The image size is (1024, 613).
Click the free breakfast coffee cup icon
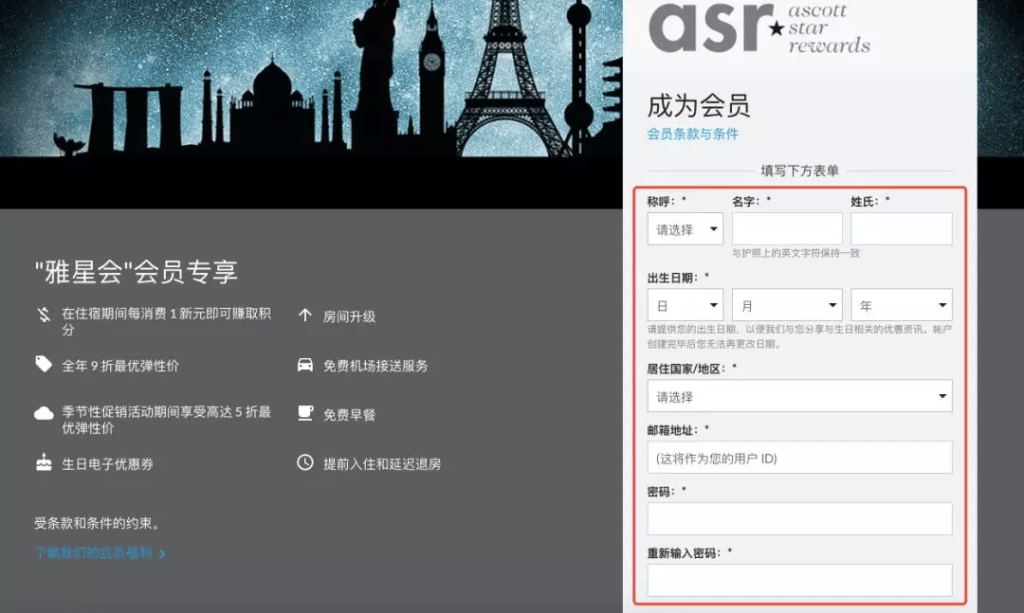[x=305, y=413]
